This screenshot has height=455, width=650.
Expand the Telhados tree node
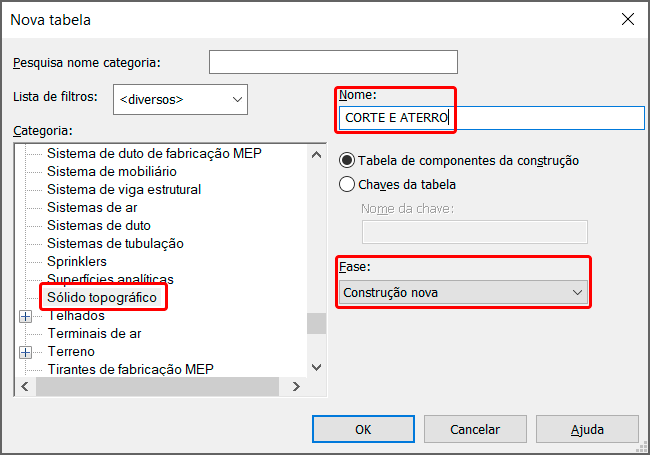26,316
